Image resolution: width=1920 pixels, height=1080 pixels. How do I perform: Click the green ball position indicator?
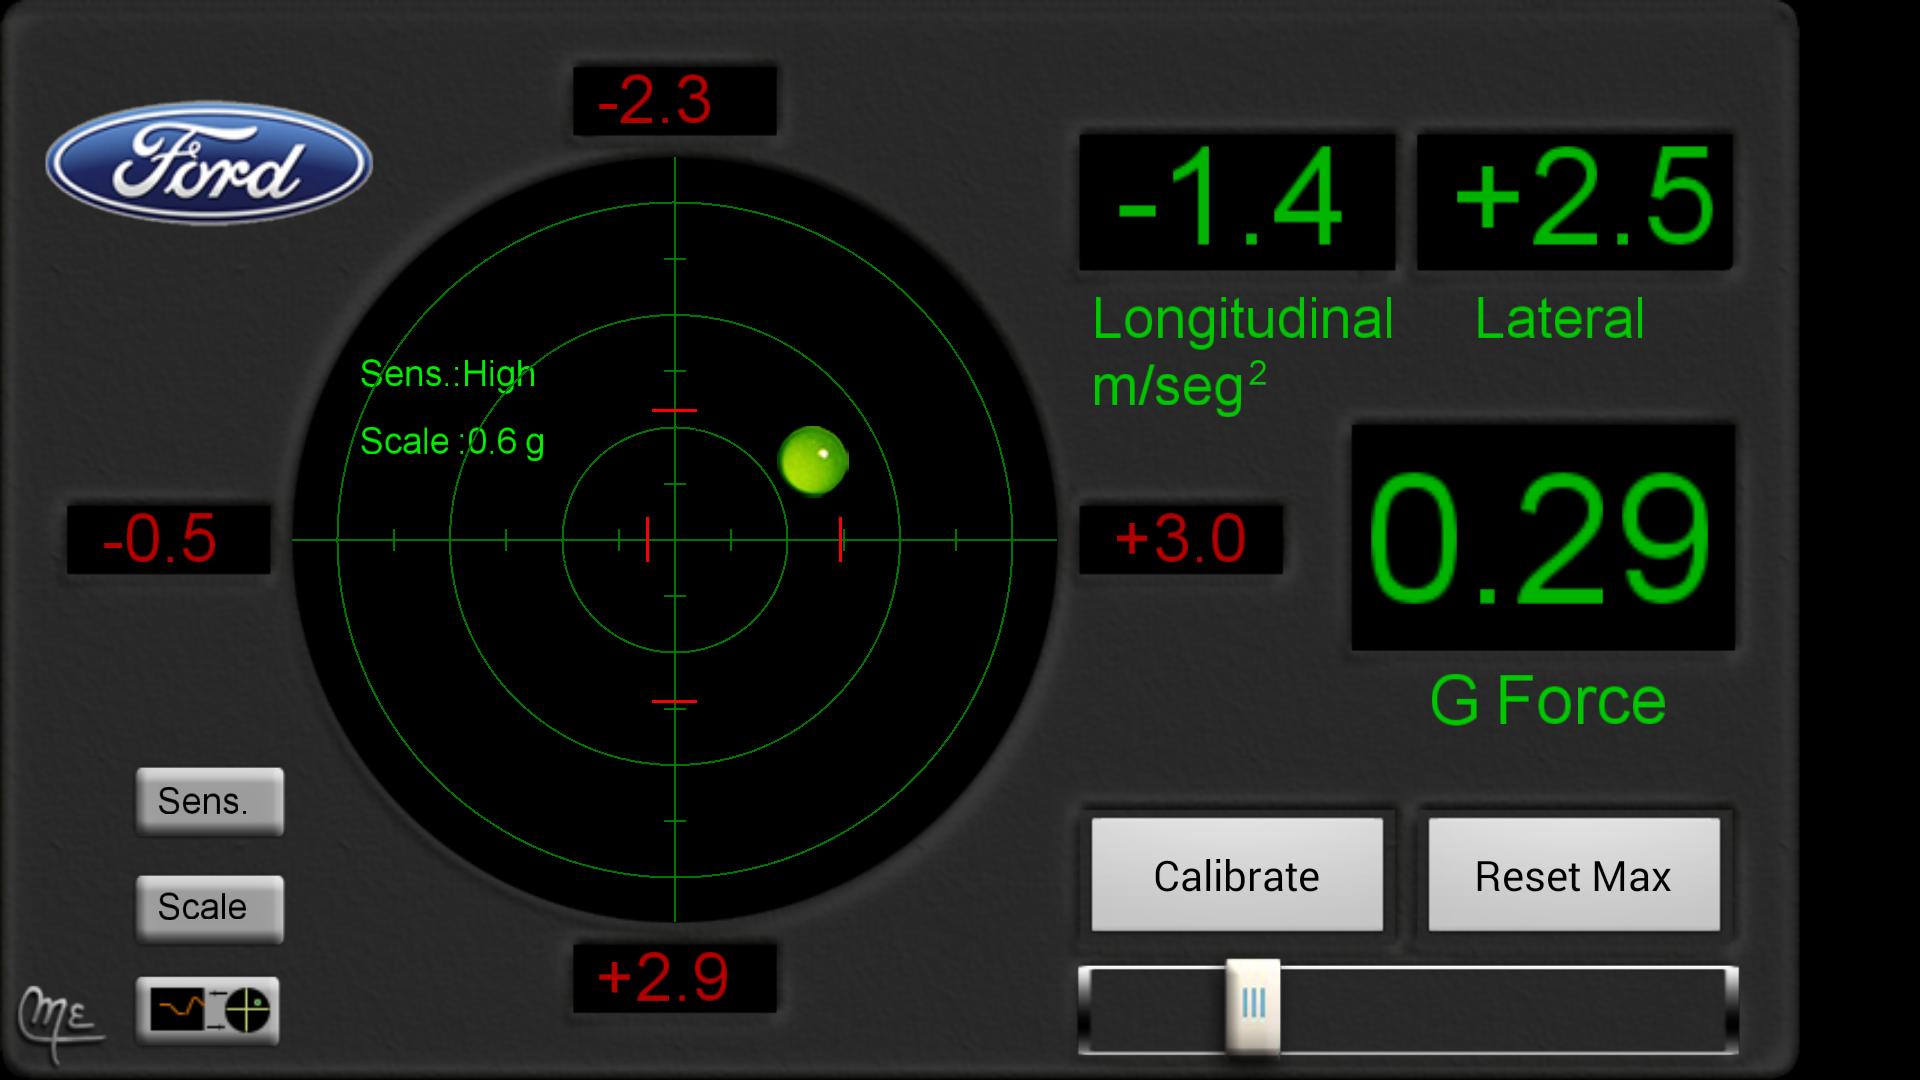pyautogui.click(x=812, y=460)
